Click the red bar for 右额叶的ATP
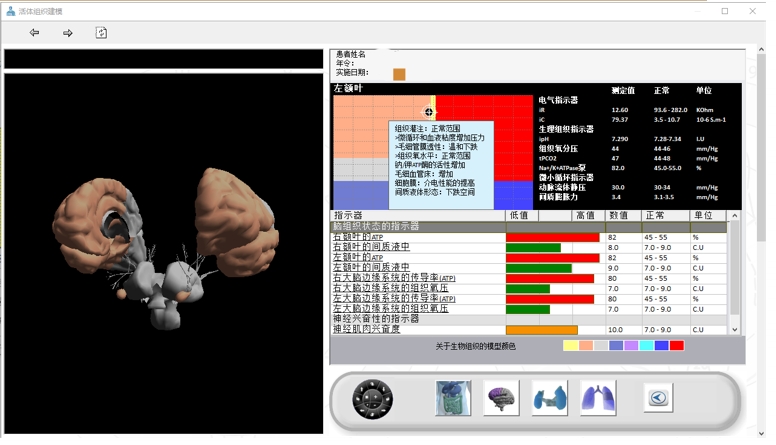Image resolution: width=776 pixels, height=445 pixels. click(552, 238)
